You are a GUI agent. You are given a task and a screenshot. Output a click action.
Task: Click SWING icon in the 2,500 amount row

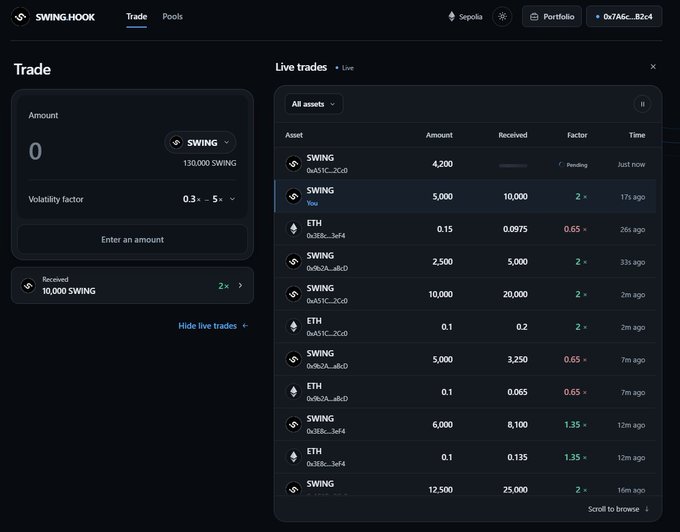tap(294, 261)
